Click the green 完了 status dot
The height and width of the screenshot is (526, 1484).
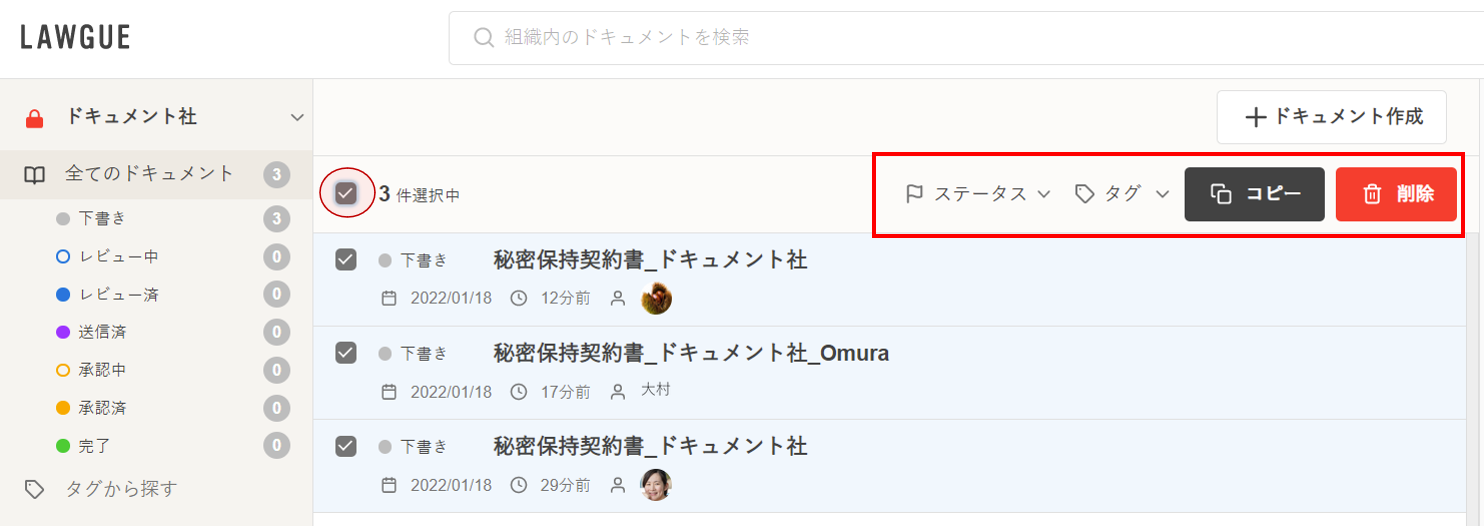[x=63, y=446]
